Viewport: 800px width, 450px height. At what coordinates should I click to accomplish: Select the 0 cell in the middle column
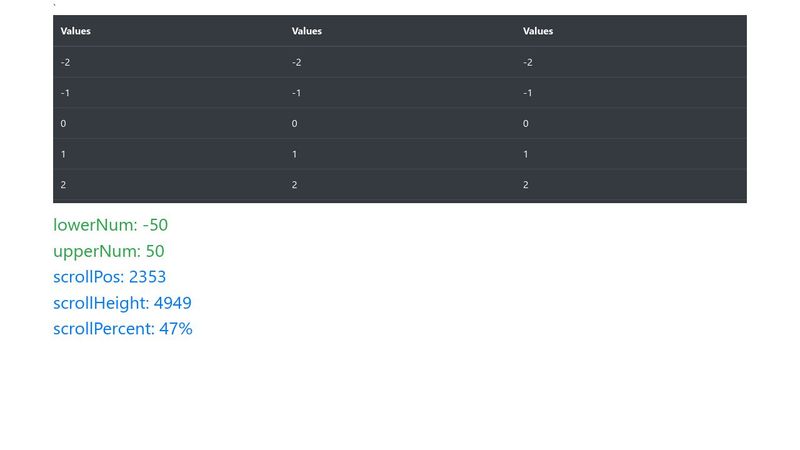click(x=295, y=124)
